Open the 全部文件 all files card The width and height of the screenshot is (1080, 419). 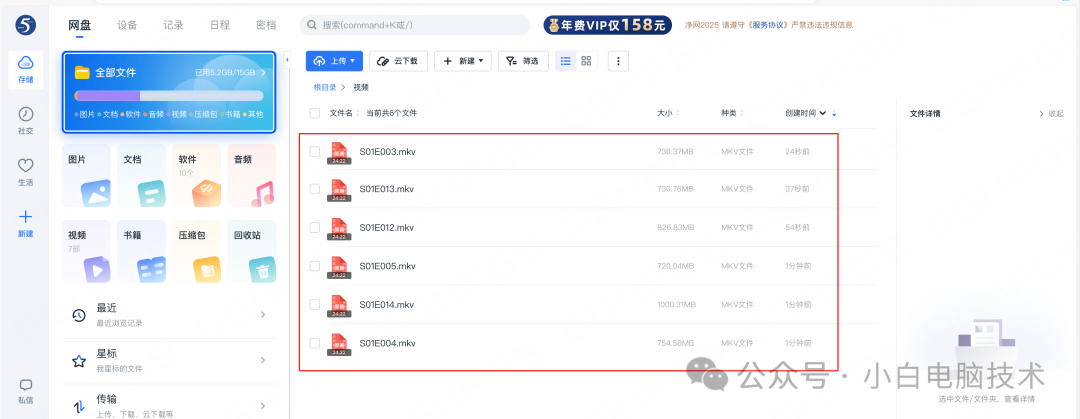[169, 91]
